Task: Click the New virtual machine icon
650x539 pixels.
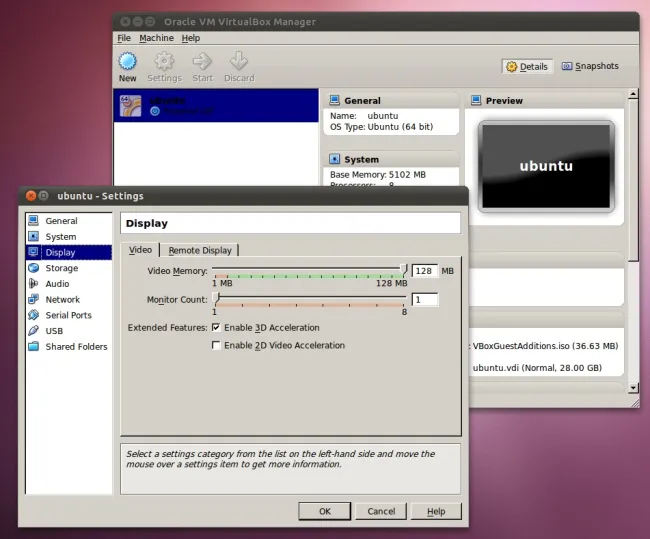Action: coord(127,61)
